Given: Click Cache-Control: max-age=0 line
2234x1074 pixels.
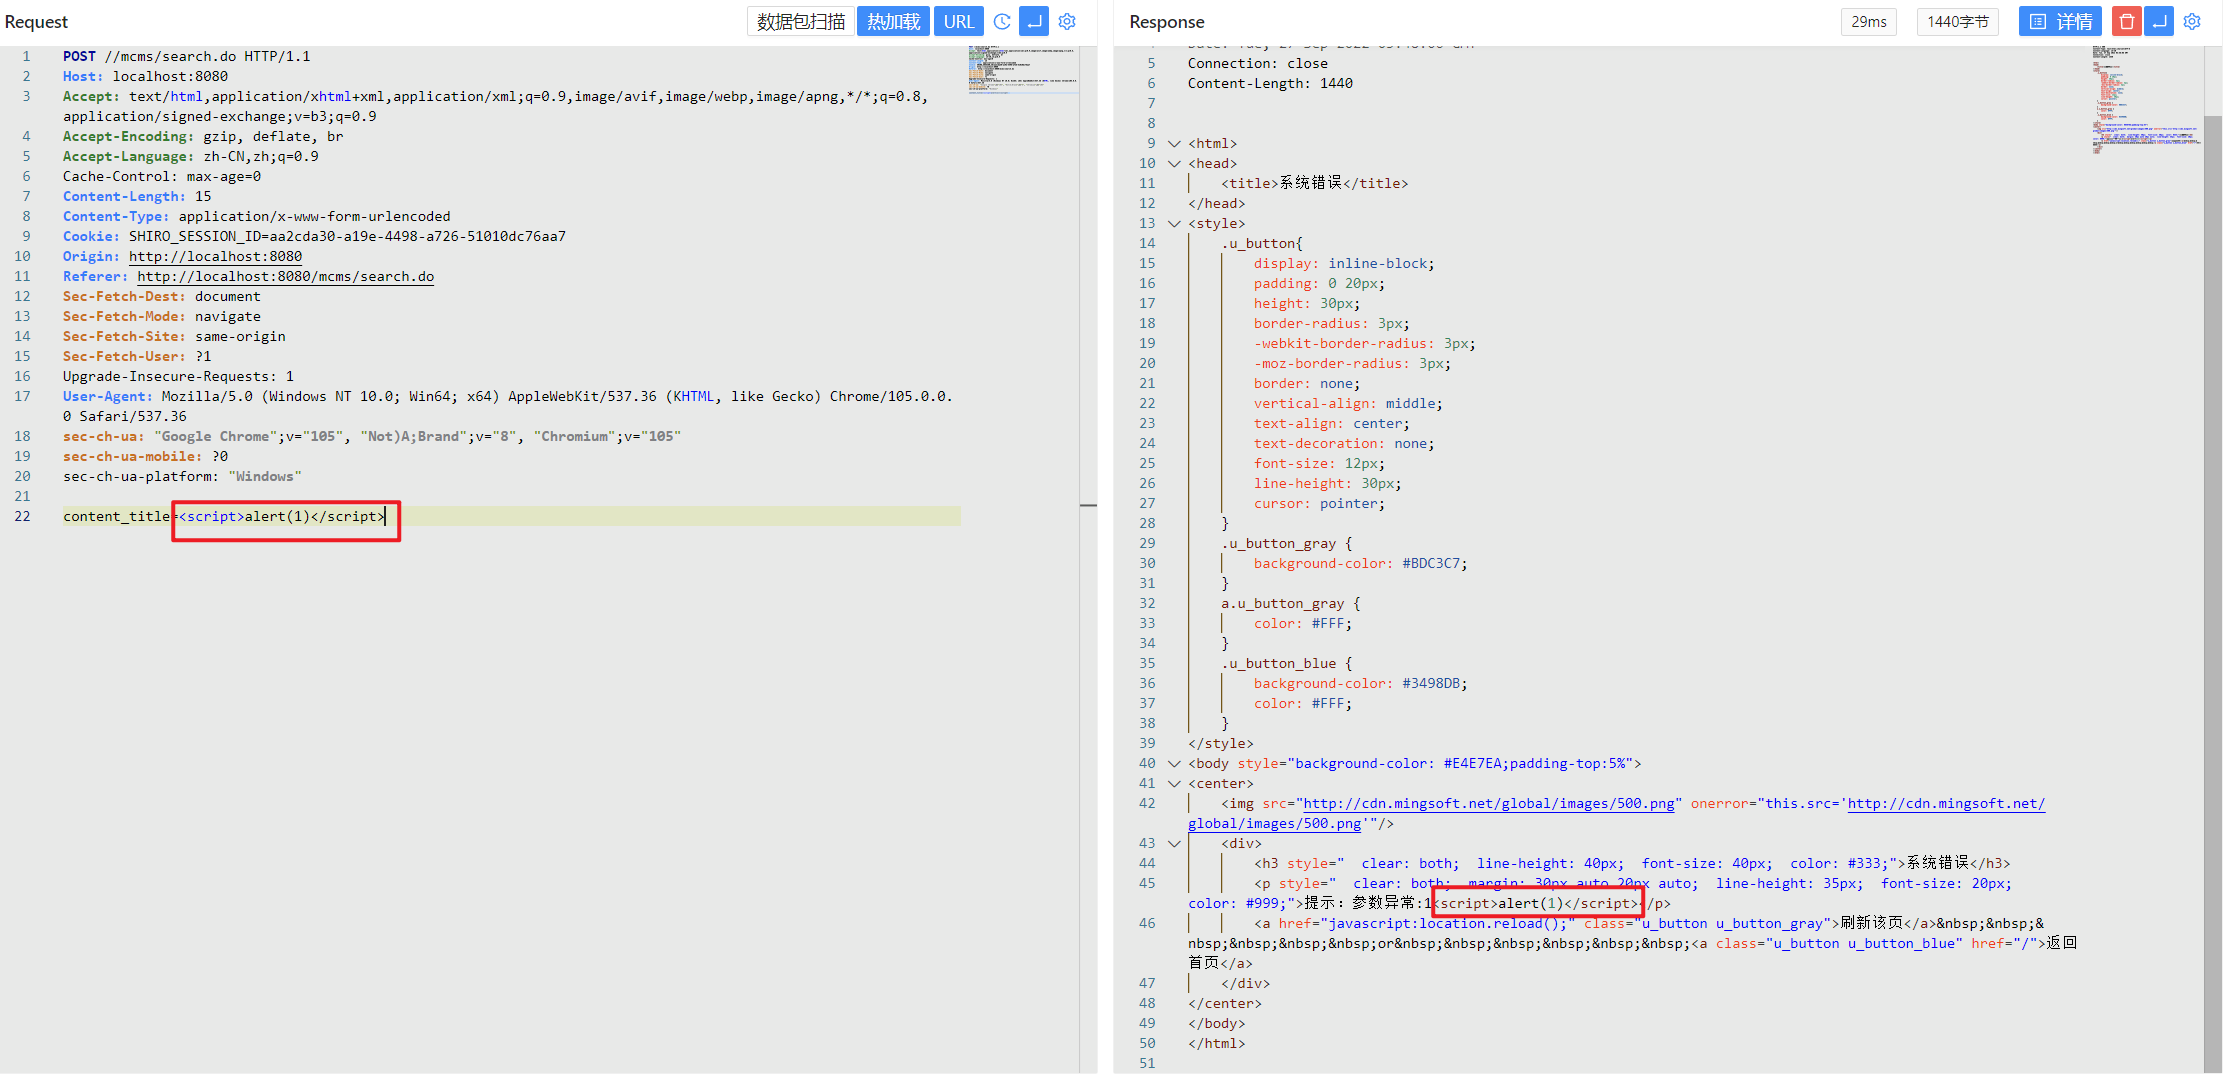Looking at the screenshot, I should tap(162, 176).
